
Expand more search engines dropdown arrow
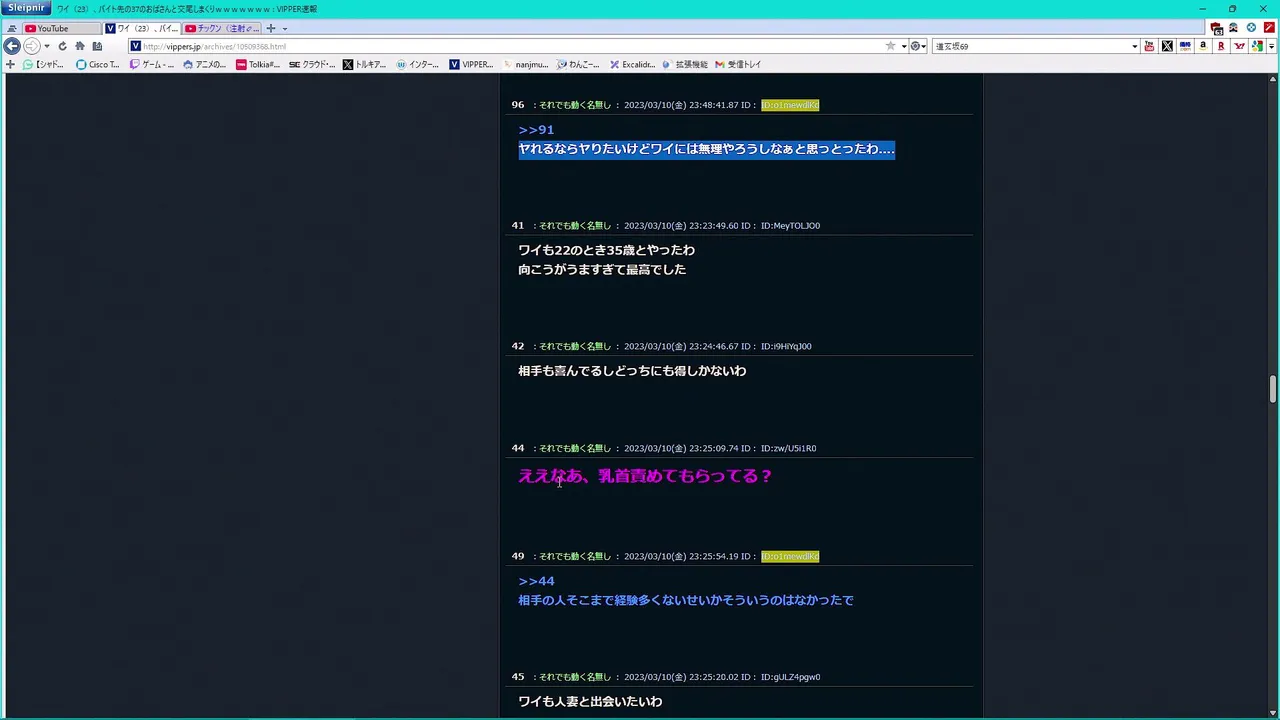(1271, 46)
